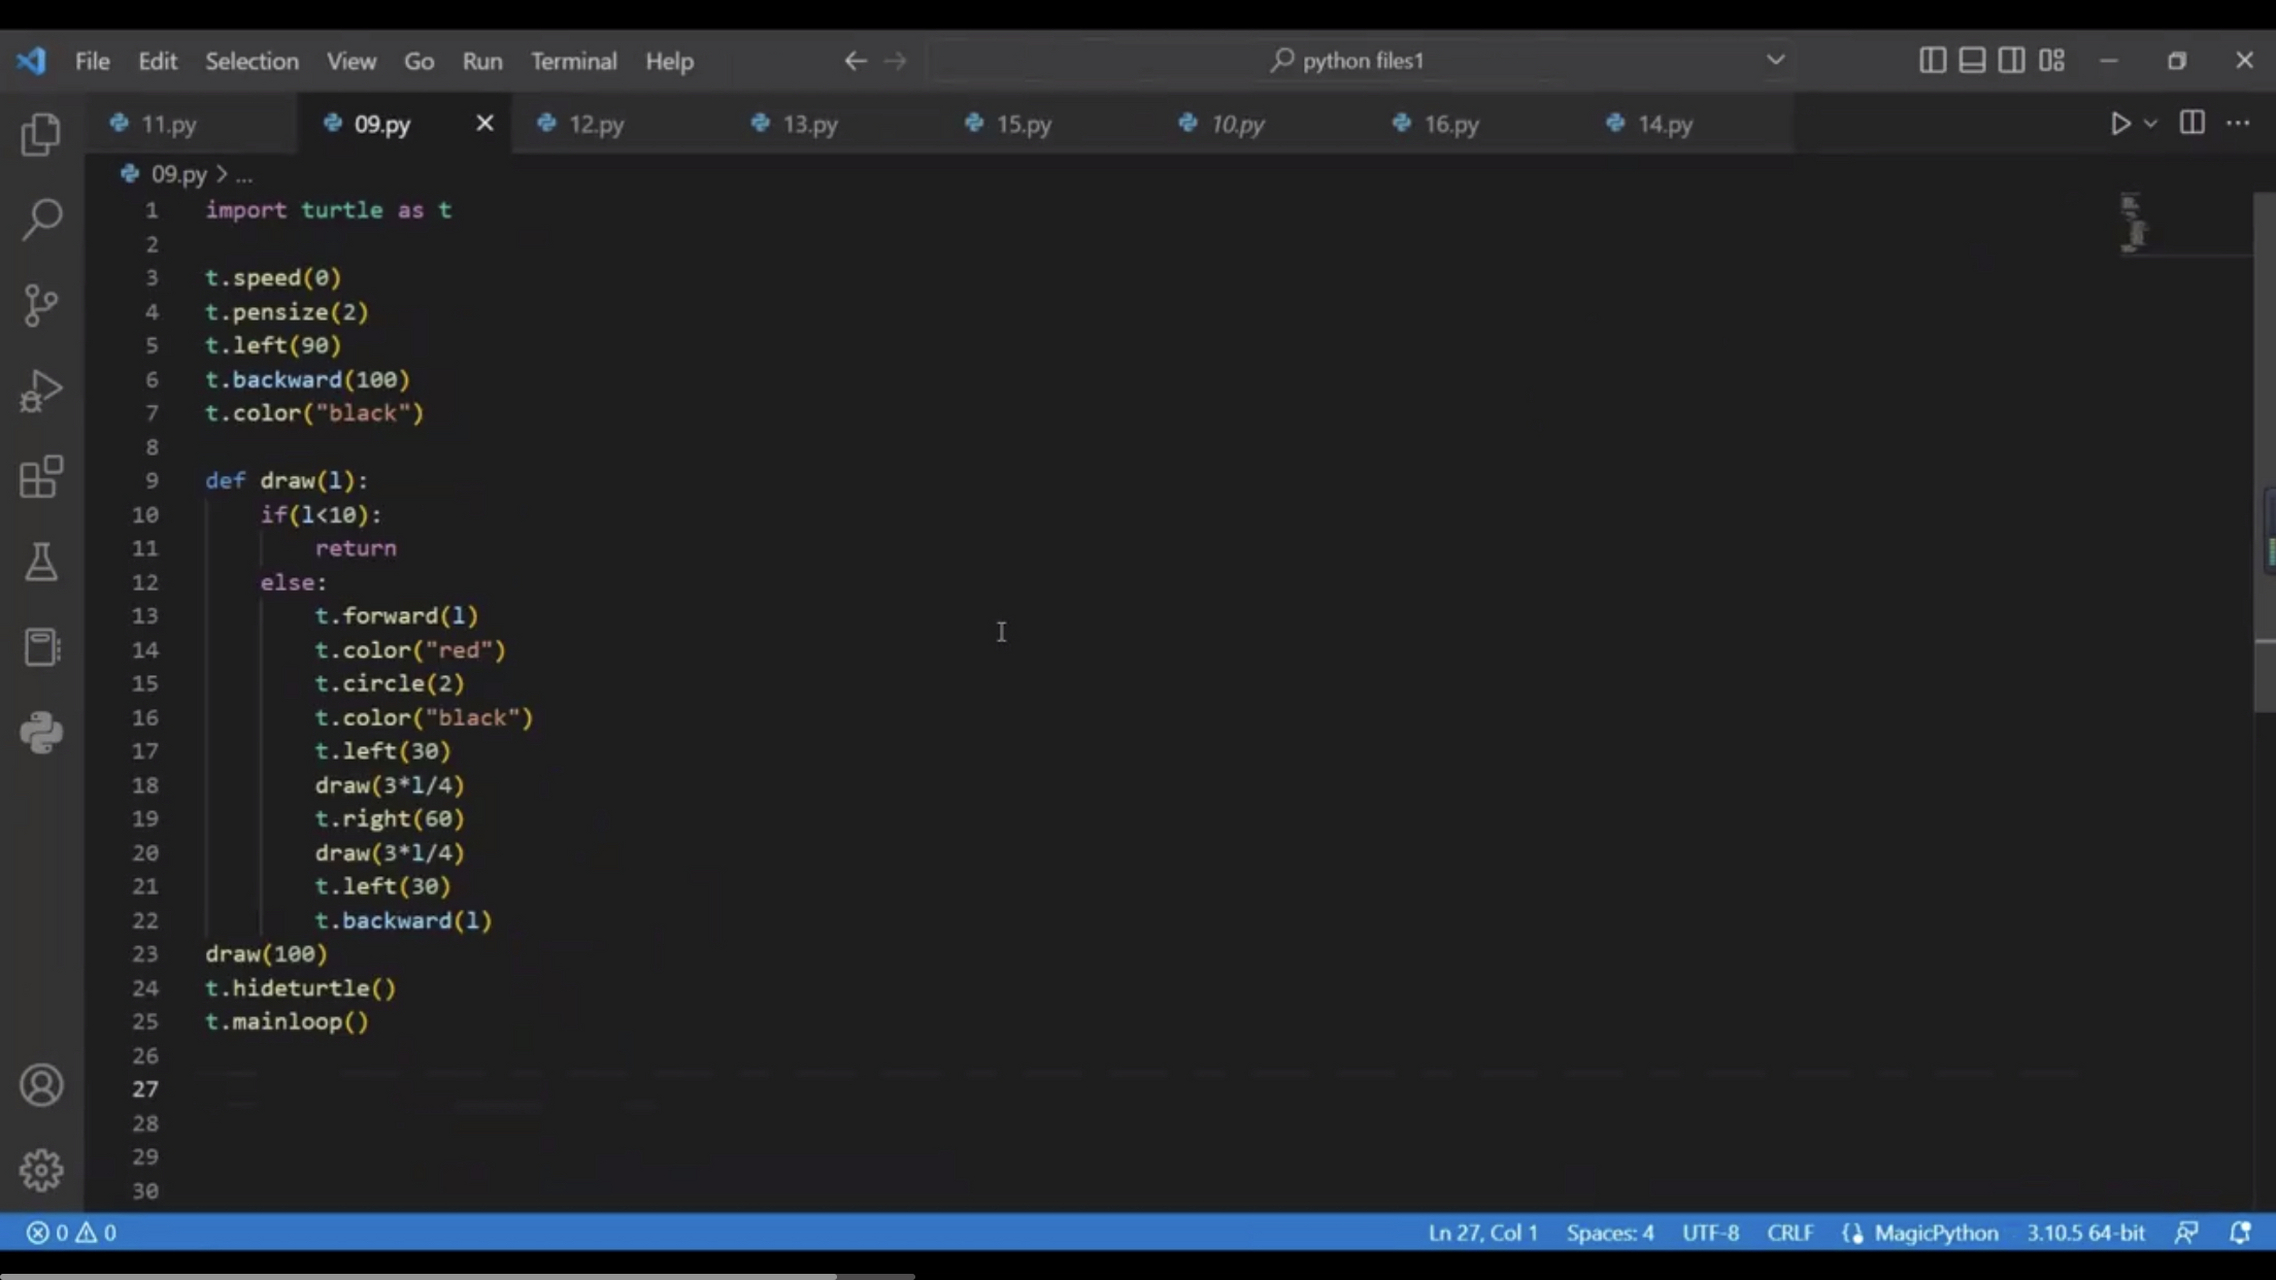Click line number 27 in the gutter
Viewport: 2276px width, 1280px height.
(145, 1089)
